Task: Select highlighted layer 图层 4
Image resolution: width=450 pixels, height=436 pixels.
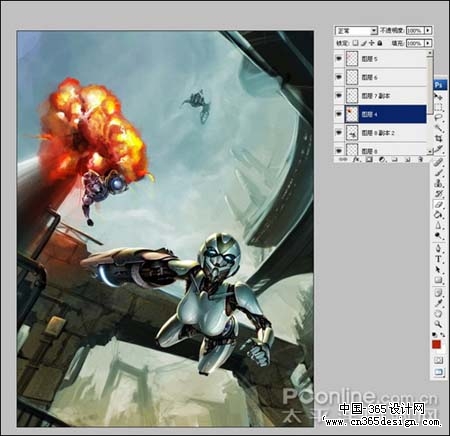Action: [380, 114]
